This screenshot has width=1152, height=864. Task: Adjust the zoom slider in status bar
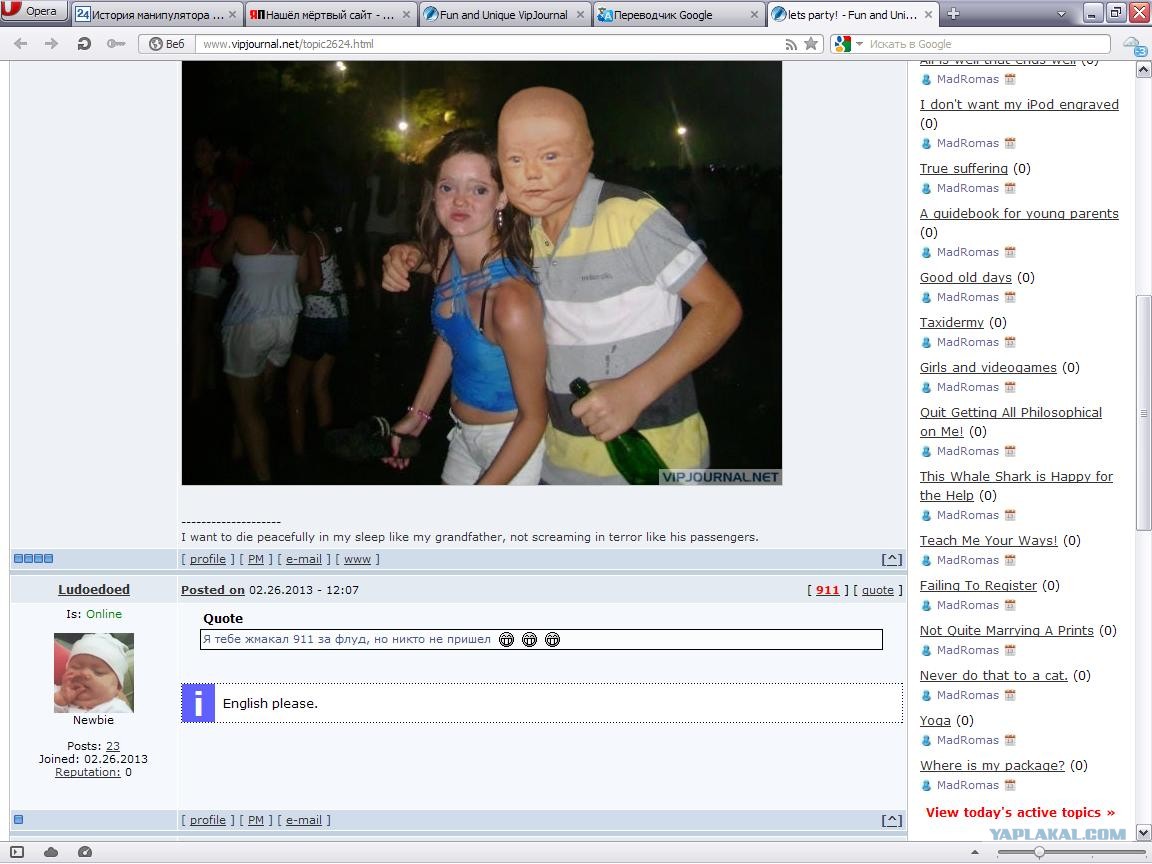[x=1039, y=852]
